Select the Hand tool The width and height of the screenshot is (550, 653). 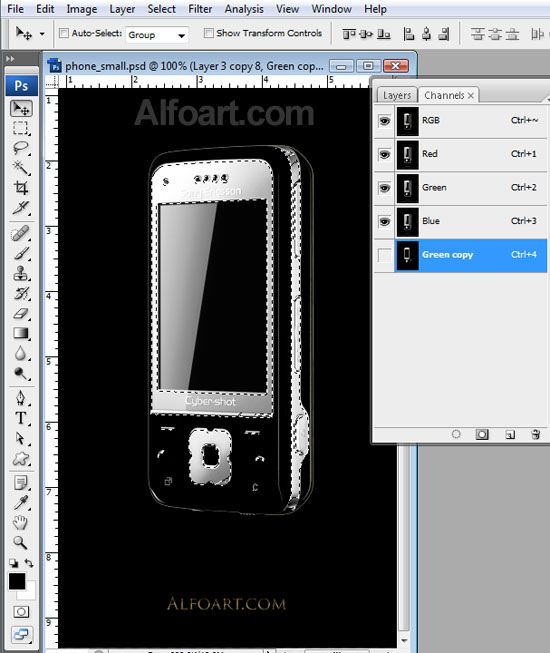pyautogui.click(x=21, y=523)
